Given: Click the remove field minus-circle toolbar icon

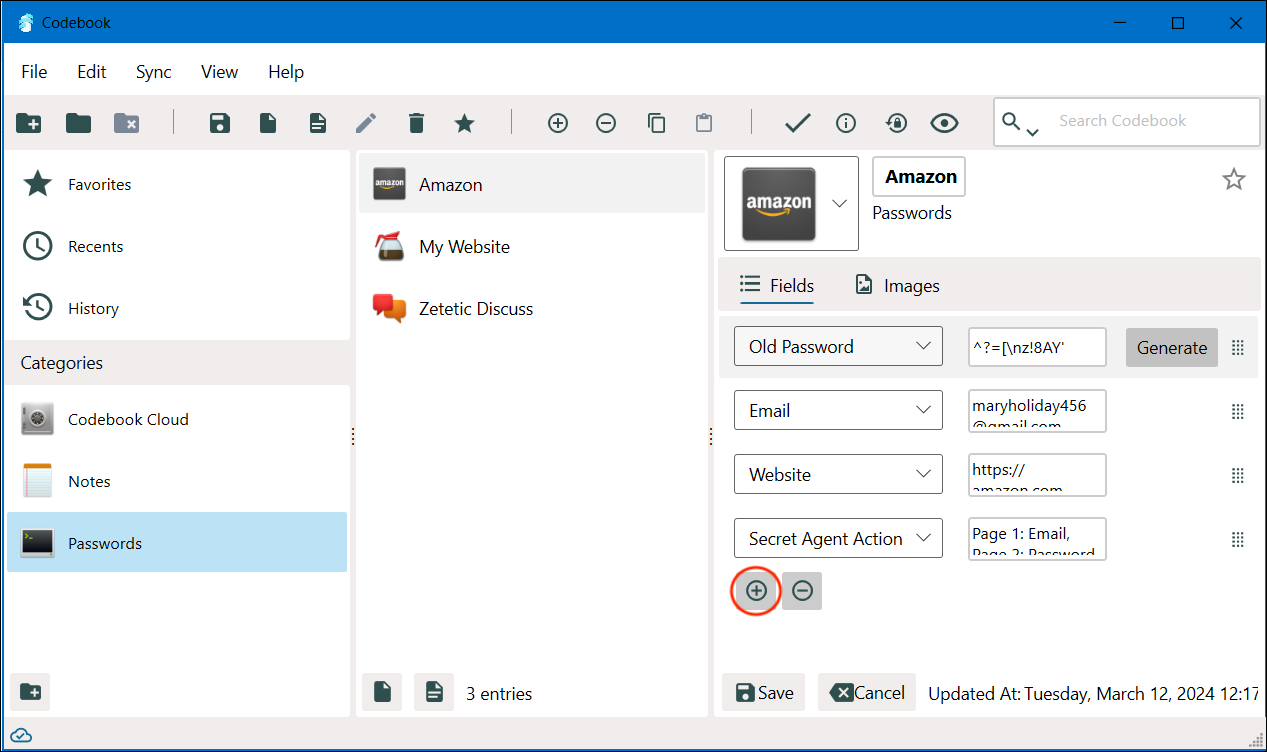Looking at the screenshot, I should (x=606, y=123).
